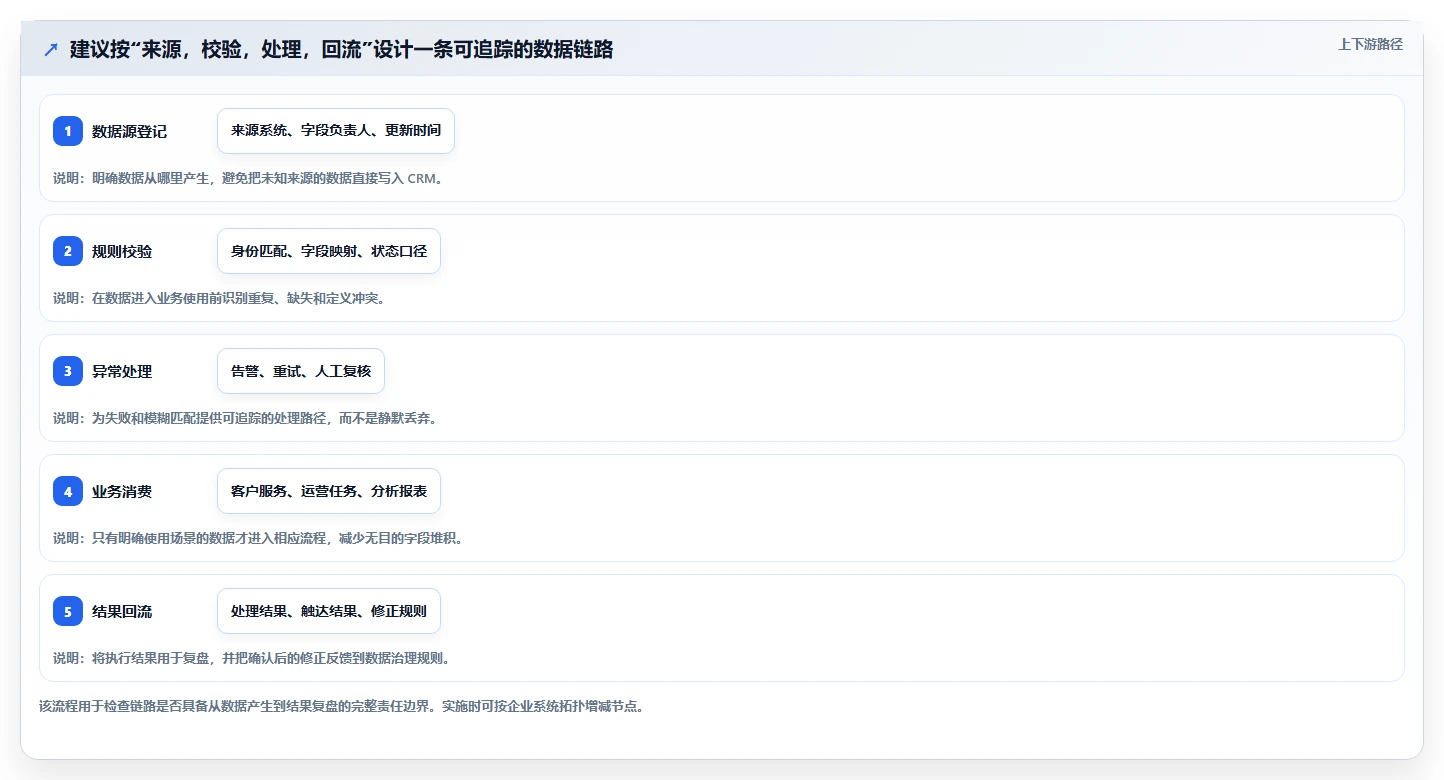
Task: Click the 数据源登记 step title
Action: click(x=129, y=132)
